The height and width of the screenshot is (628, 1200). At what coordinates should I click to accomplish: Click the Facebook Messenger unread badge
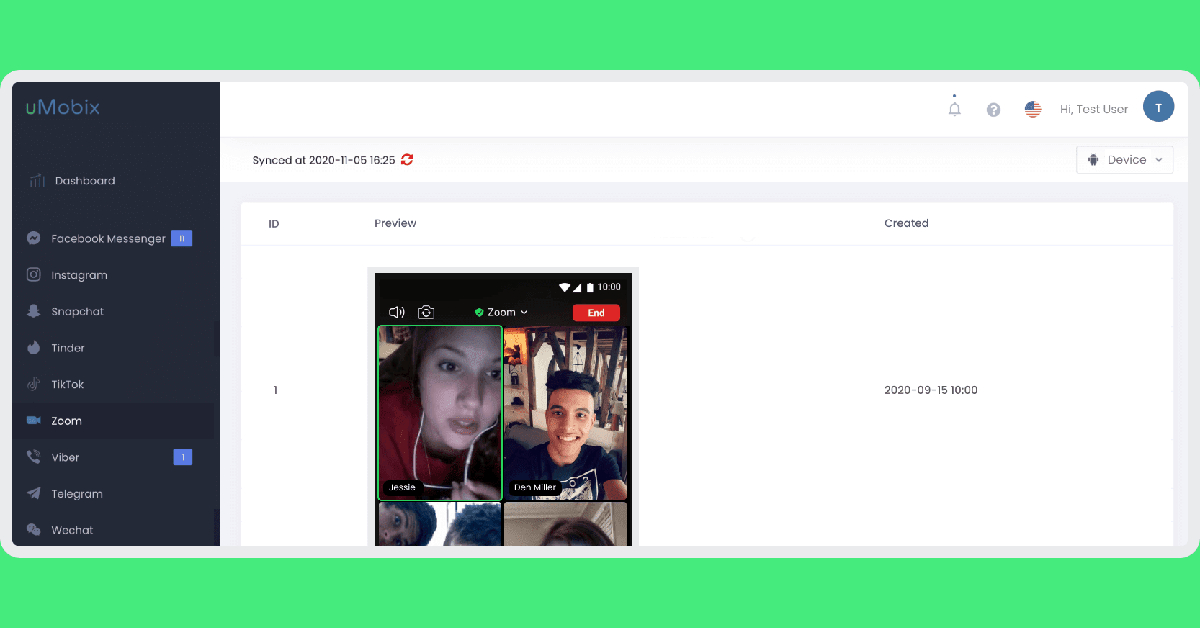(181, 239)
